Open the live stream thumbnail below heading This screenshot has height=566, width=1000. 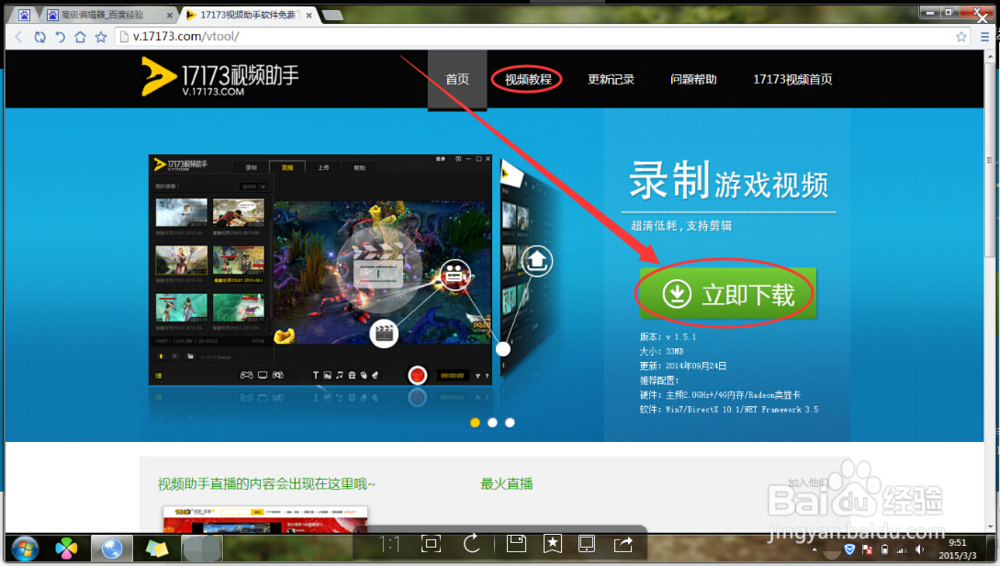point(265,519)
